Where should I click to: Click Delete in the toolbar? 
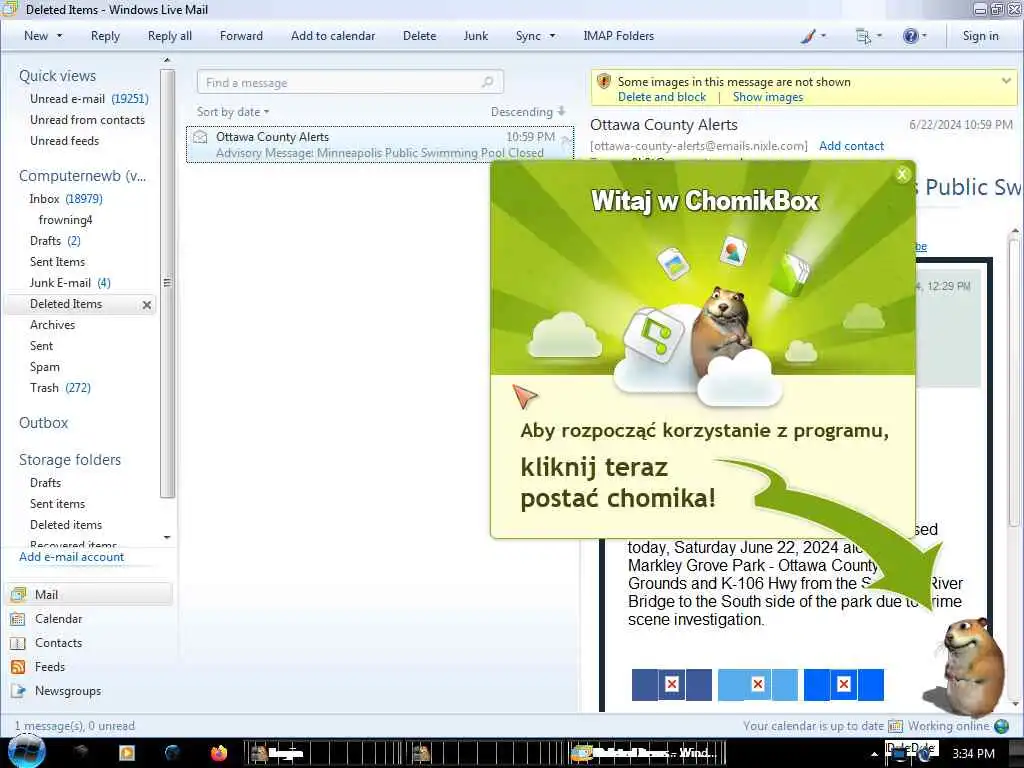click(419, 36)
